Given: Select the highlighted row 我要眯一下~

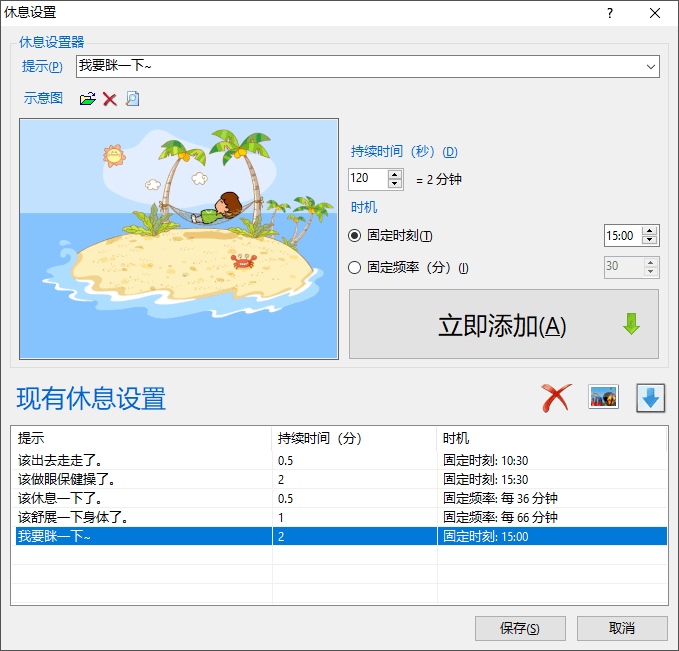Looking at the screenshot, I should click(x=341, y=536).
